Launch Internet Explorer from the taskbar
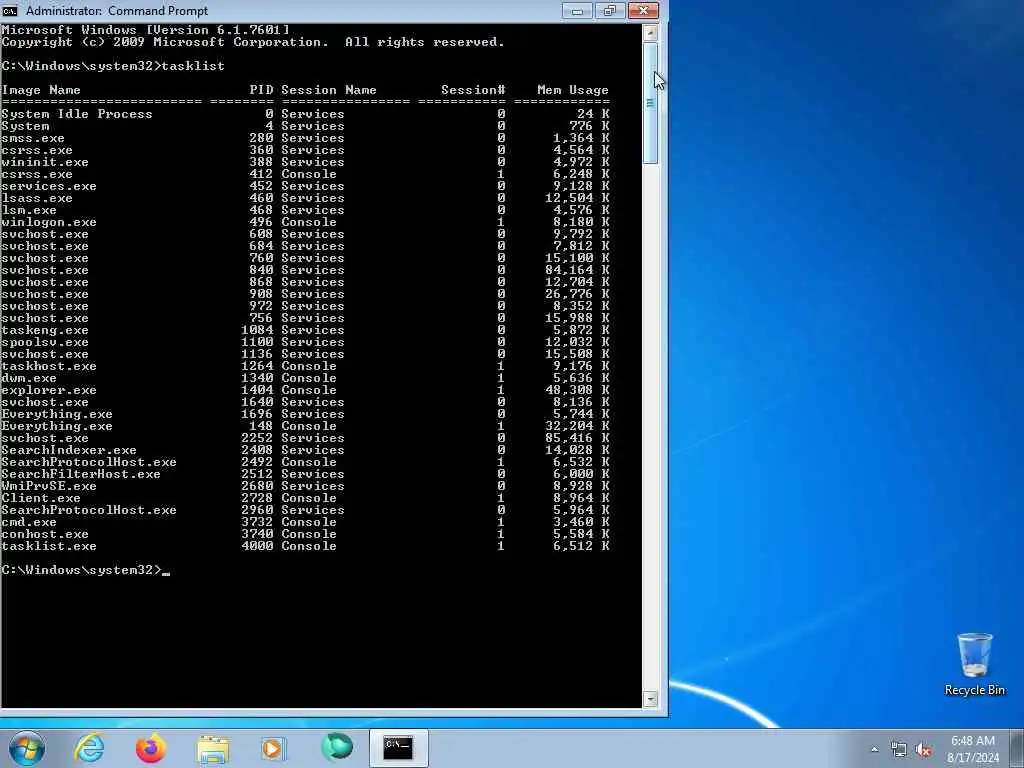1024x768 pixels. 89,748
